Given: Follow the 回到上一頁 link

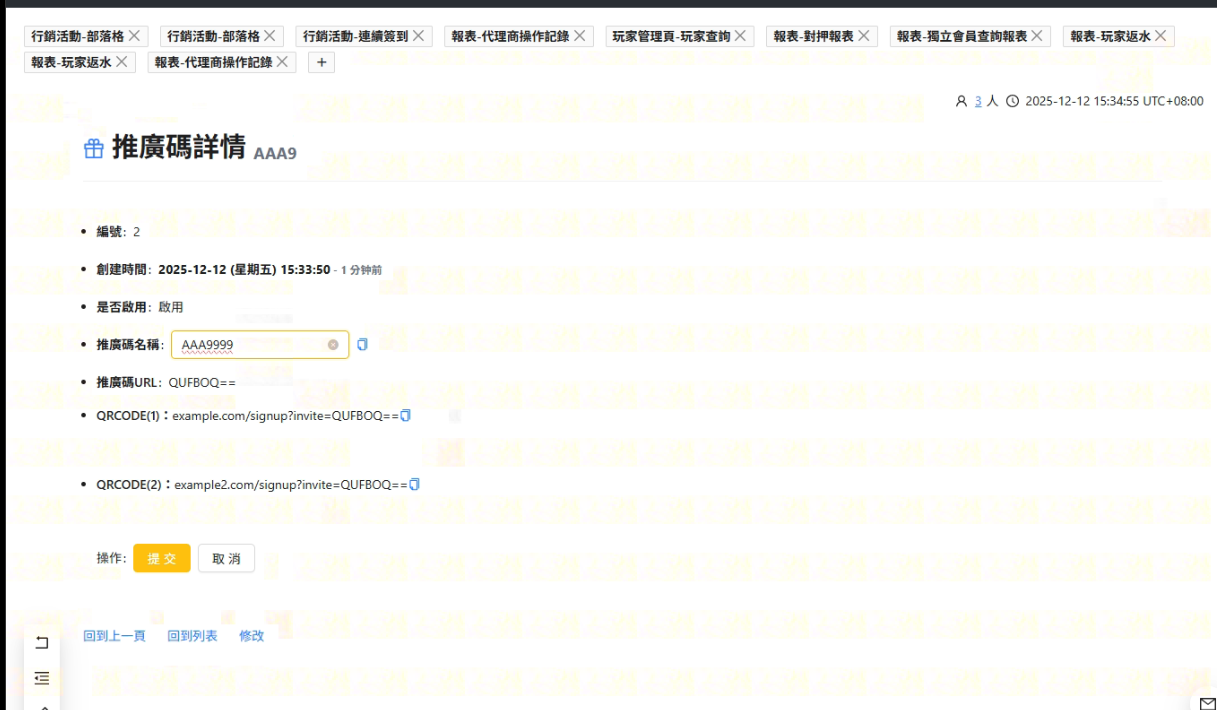Looking at the screenshot, I should click(114, 636).
